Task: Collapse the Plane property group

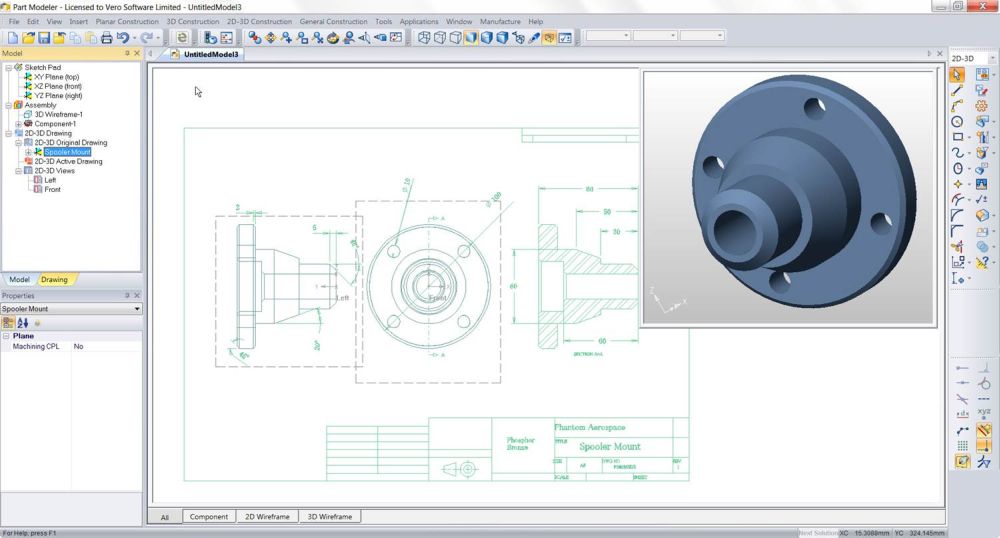Action: [6, 335]
